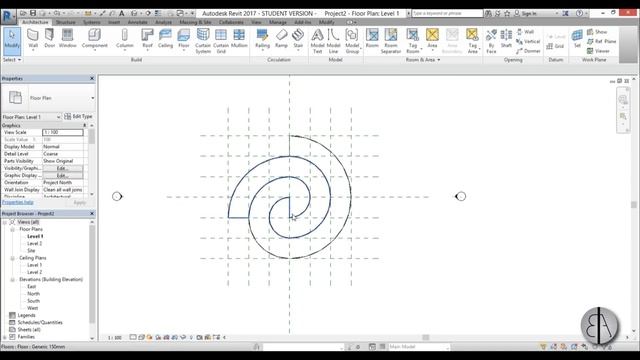Image resolution: width=640 pixels, height=360 pixels.
Task: Click the Grid datum tool
Action: click(555, 46)
